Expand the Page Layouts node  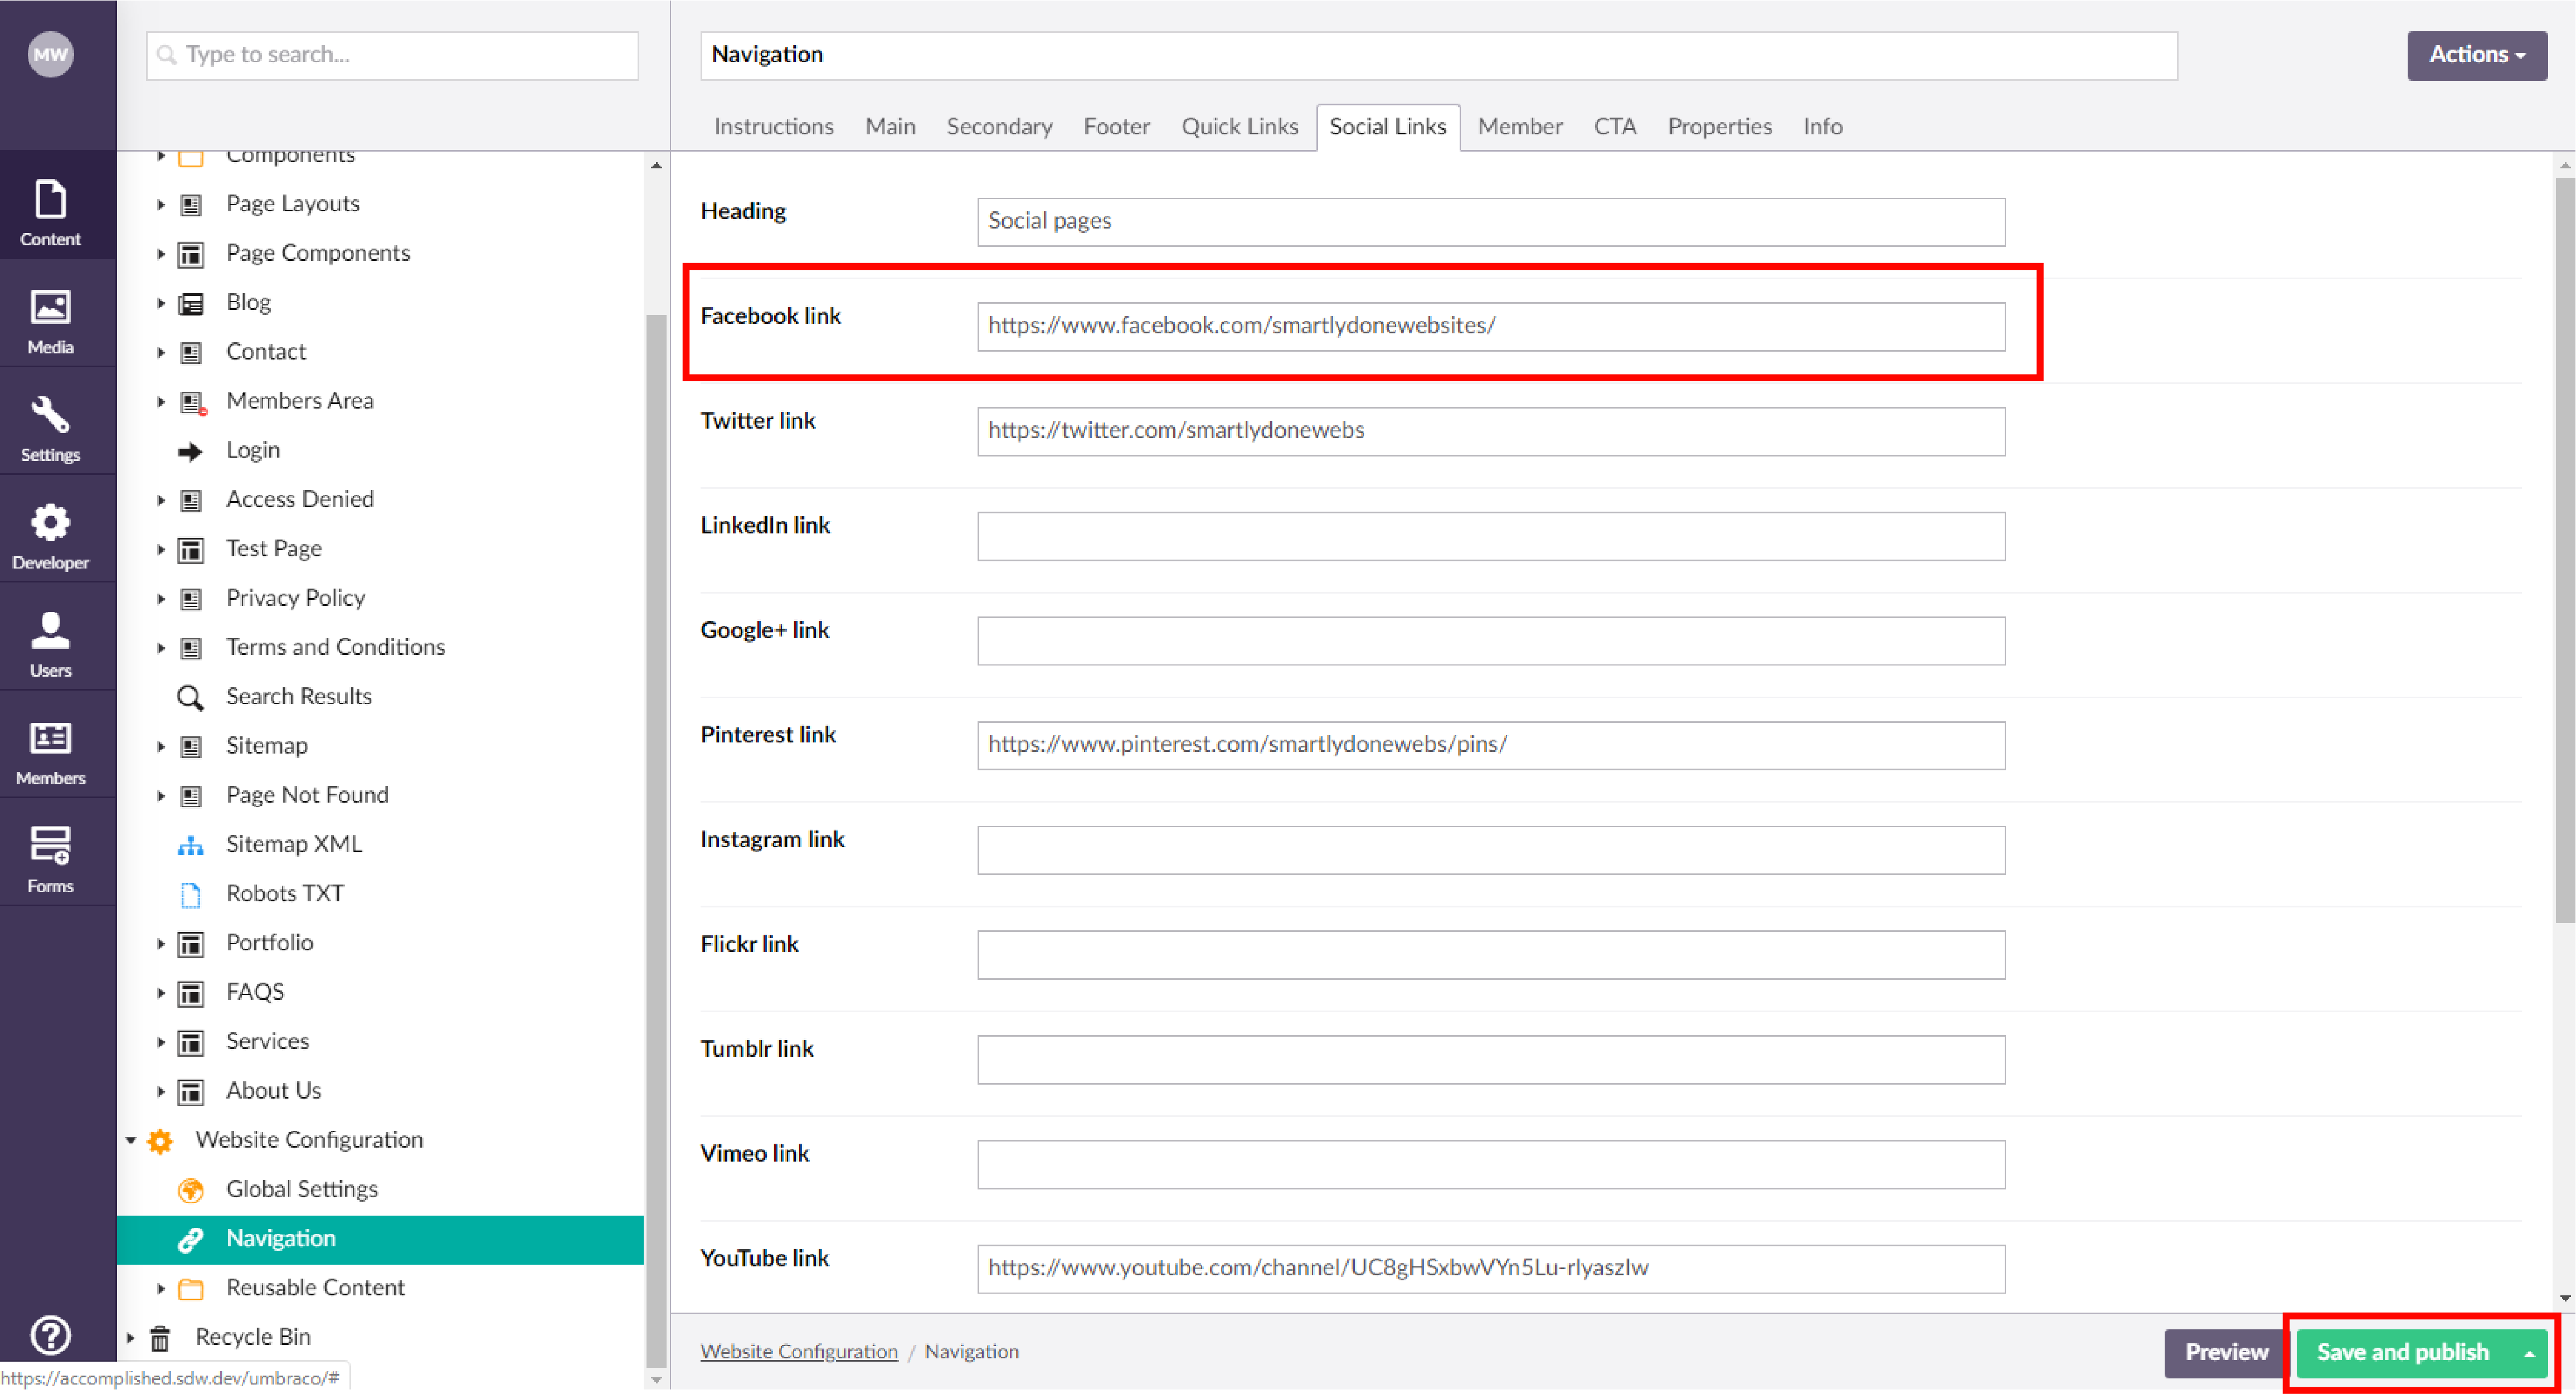[x=160, y=205]
